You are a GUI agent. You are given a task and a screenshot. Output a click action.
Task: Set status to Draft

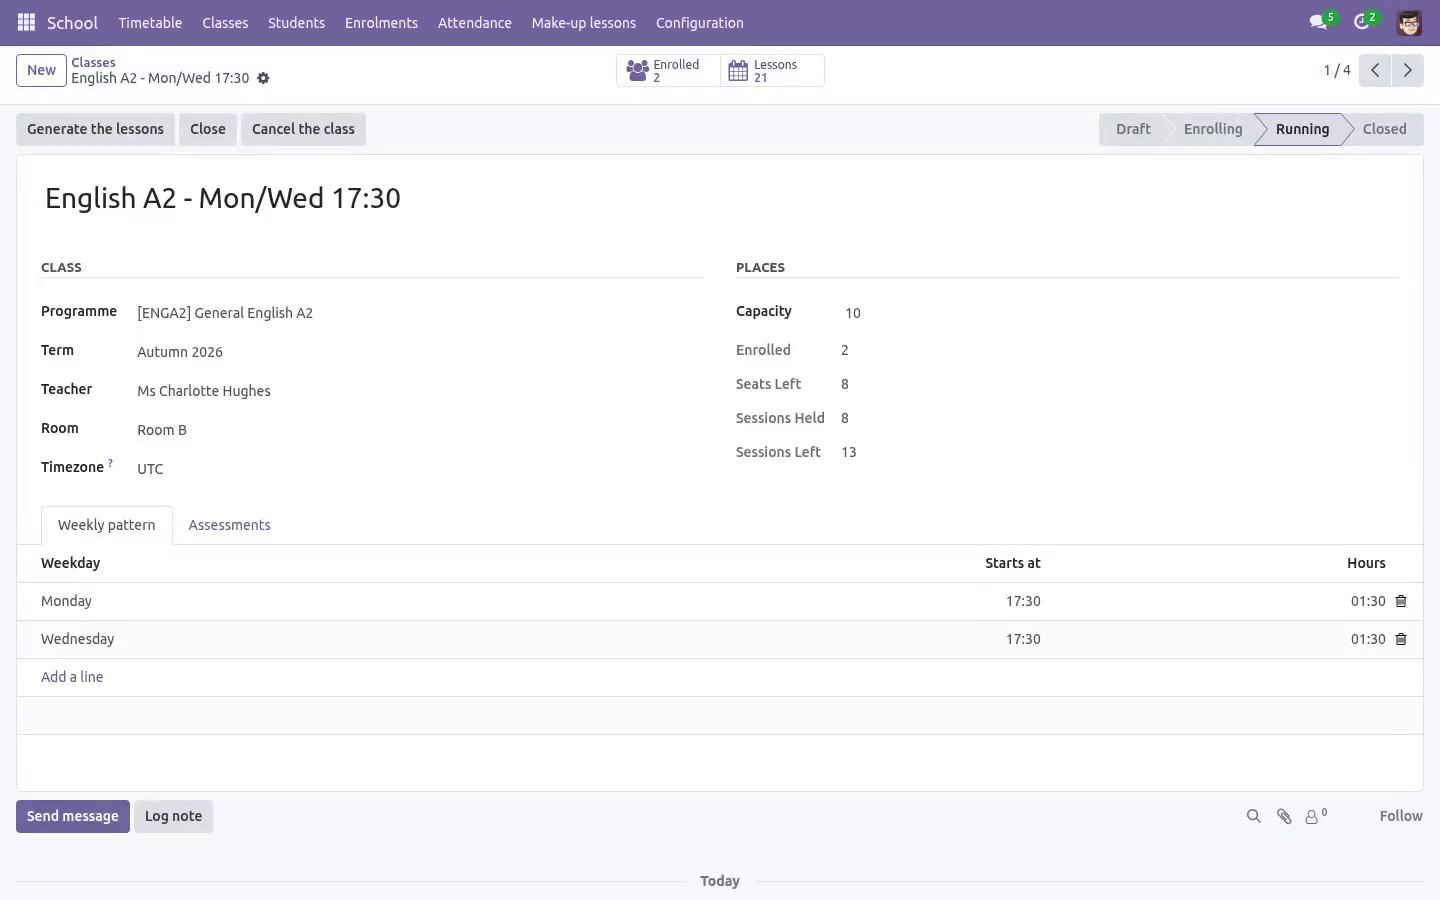point(1132,129)
